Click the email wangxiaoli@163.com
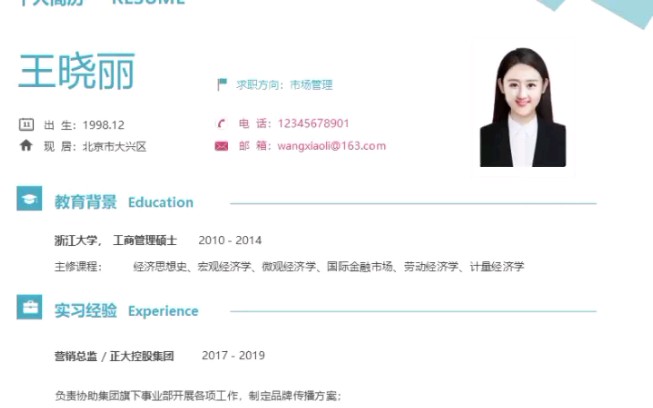The image size is (653, 408). (331, 146)
